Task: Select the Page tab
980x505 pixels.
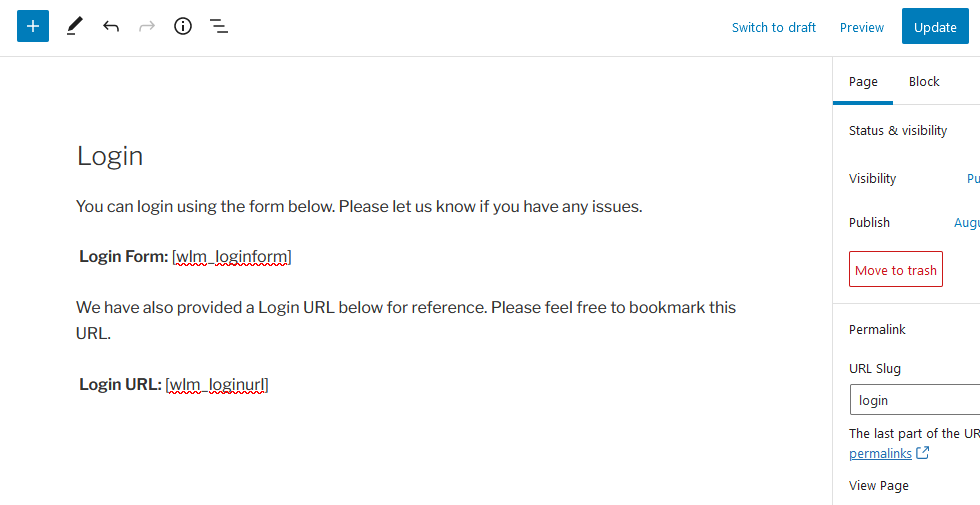Action: (863, 81)
